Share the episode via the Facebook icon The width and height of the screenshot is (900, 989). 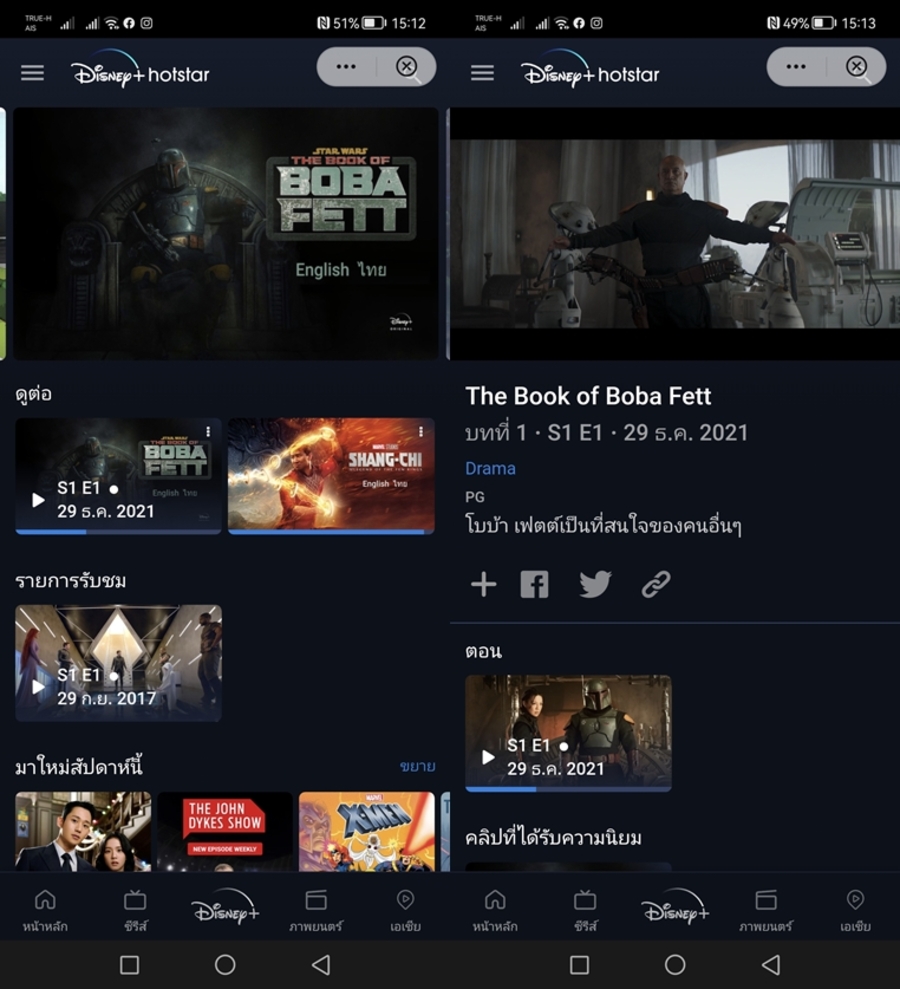point(534,584)
